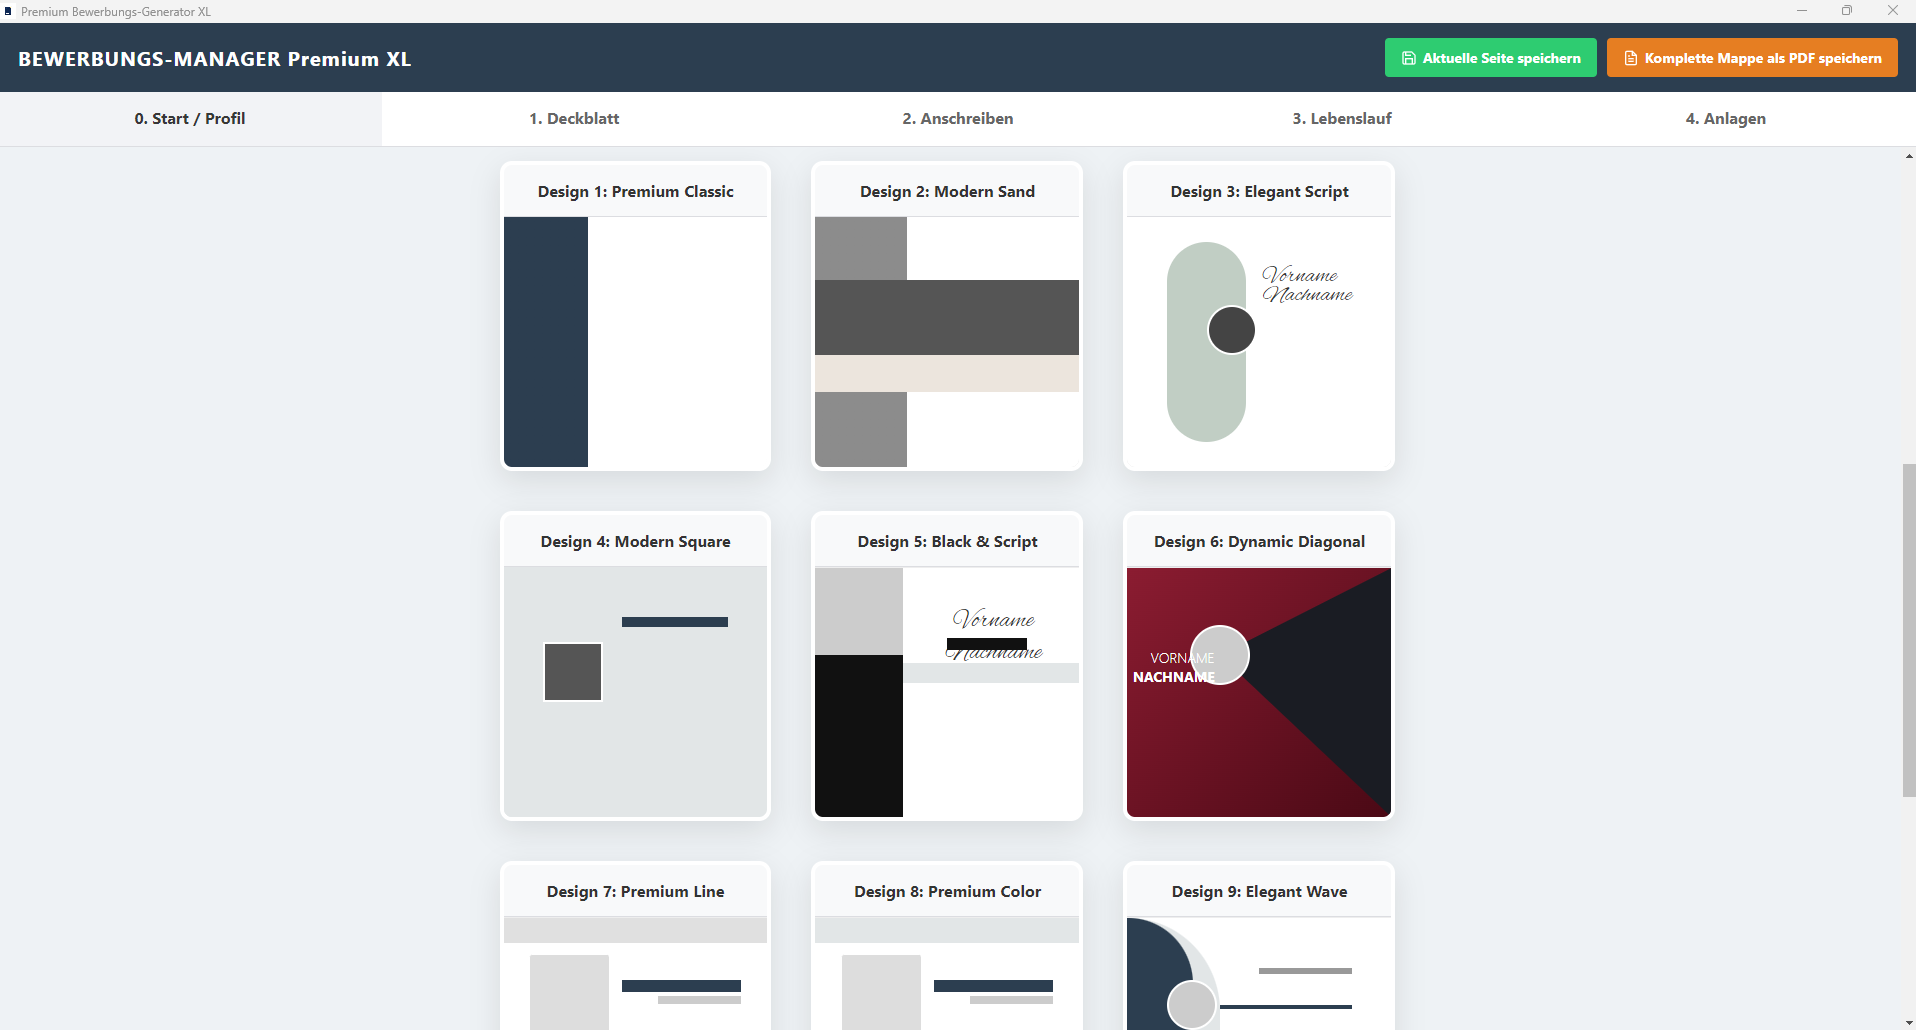This screenshot has height=1030, width=1916.
Task: Choose Design 4: Modern Square layout
Action: point(635,666)
